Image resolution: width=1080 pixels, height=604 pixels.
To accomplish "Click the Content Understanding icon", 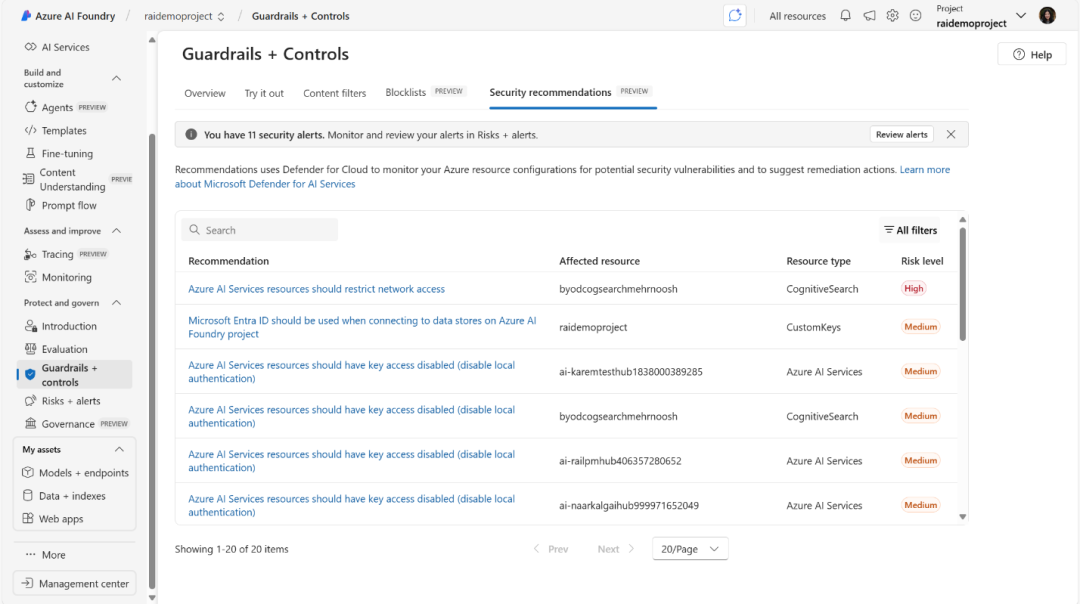I will [28, 179].
